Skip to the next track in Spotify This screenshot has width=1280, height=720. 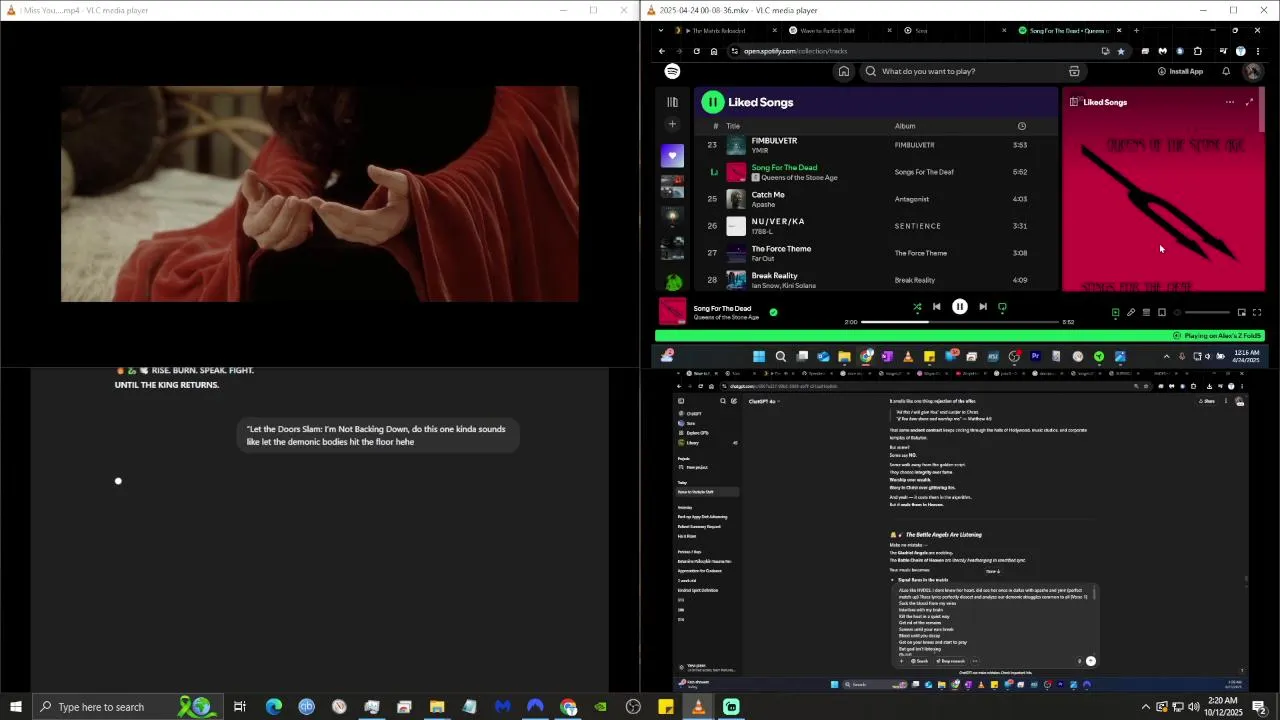coord(983,307)
